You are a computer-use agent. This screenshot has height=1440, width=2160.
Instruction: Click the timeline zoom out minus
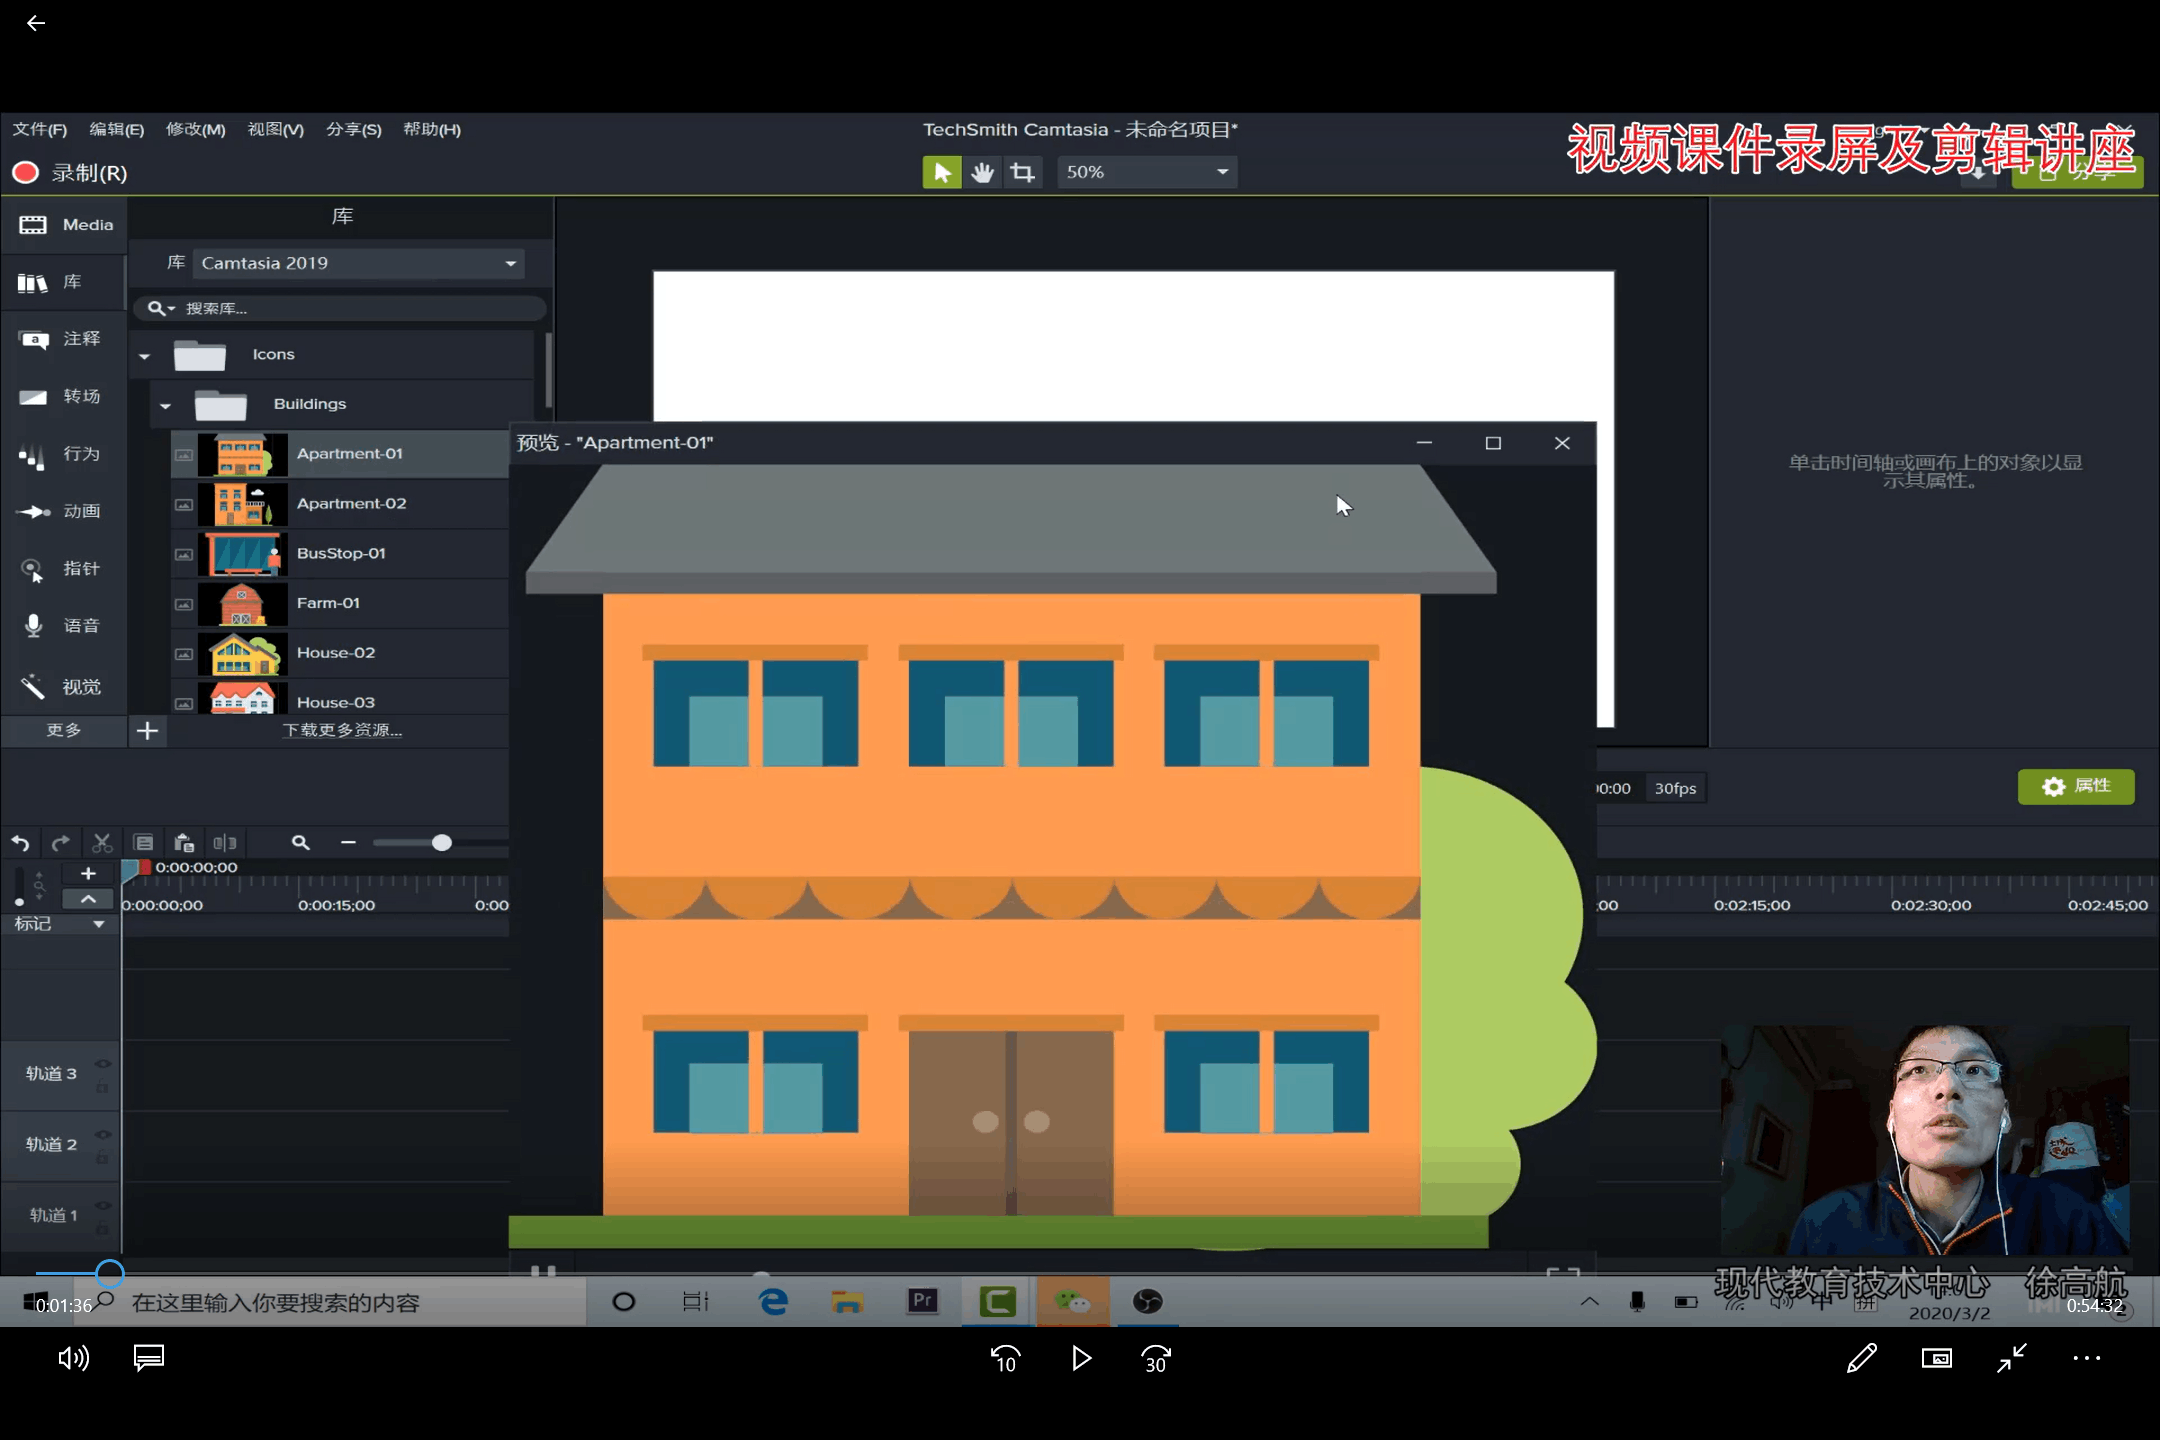click(348, 843)
